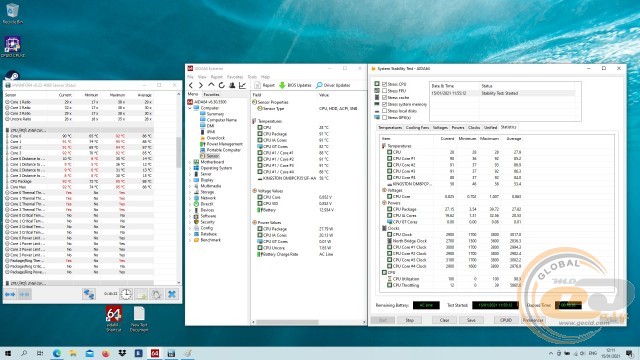
Task: Open the Help menu in AIDA64
Action: pyautogui.click(x=265, y=77)
